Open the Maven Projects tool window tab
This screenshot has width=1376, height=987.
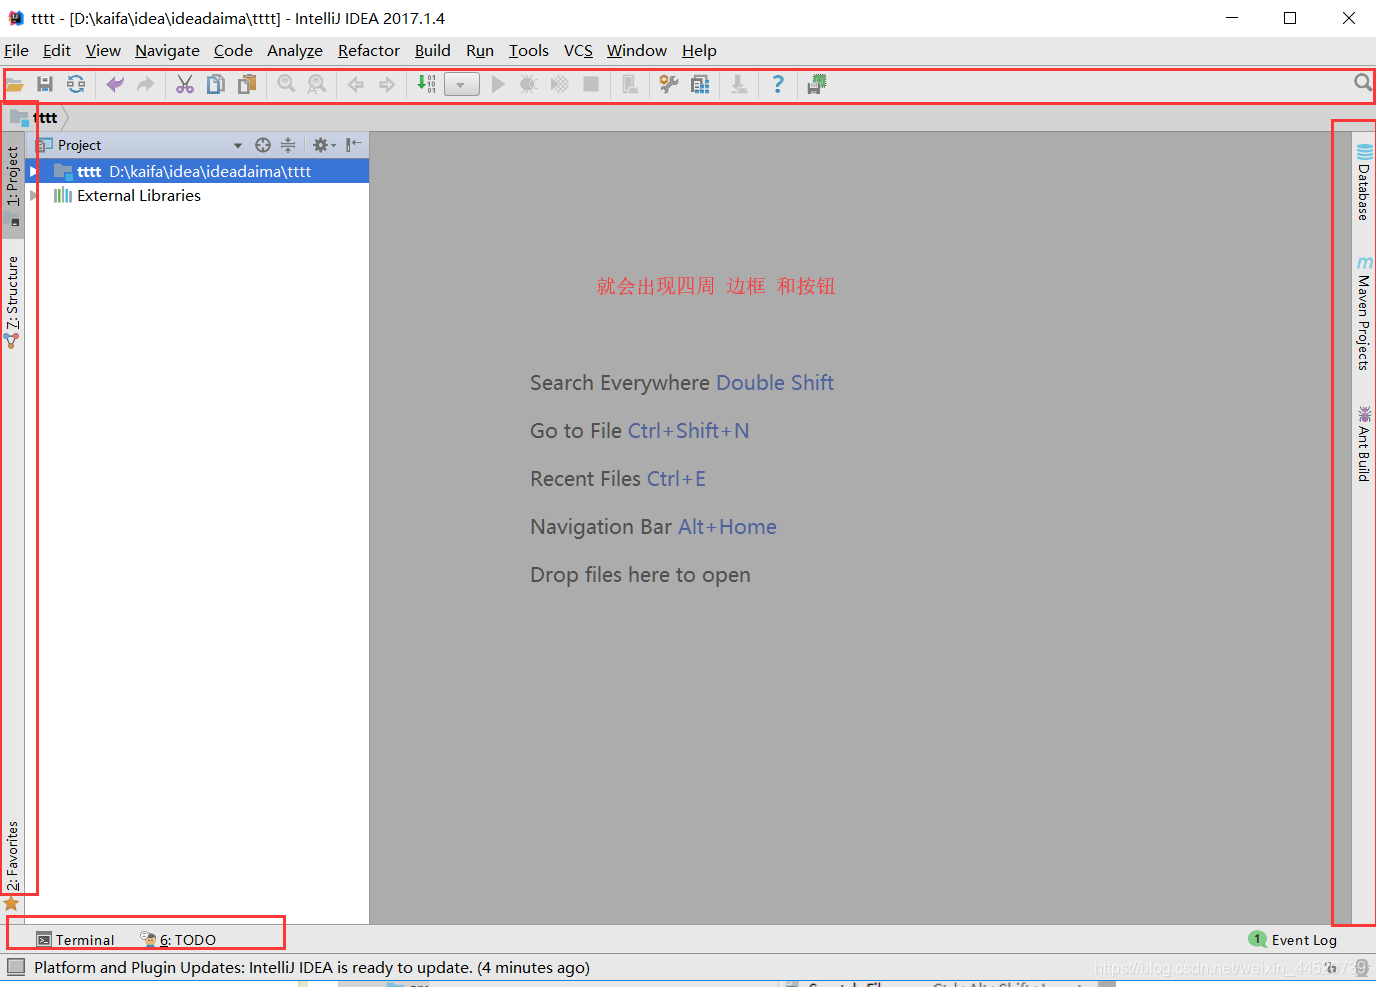tap(1363, 313)
